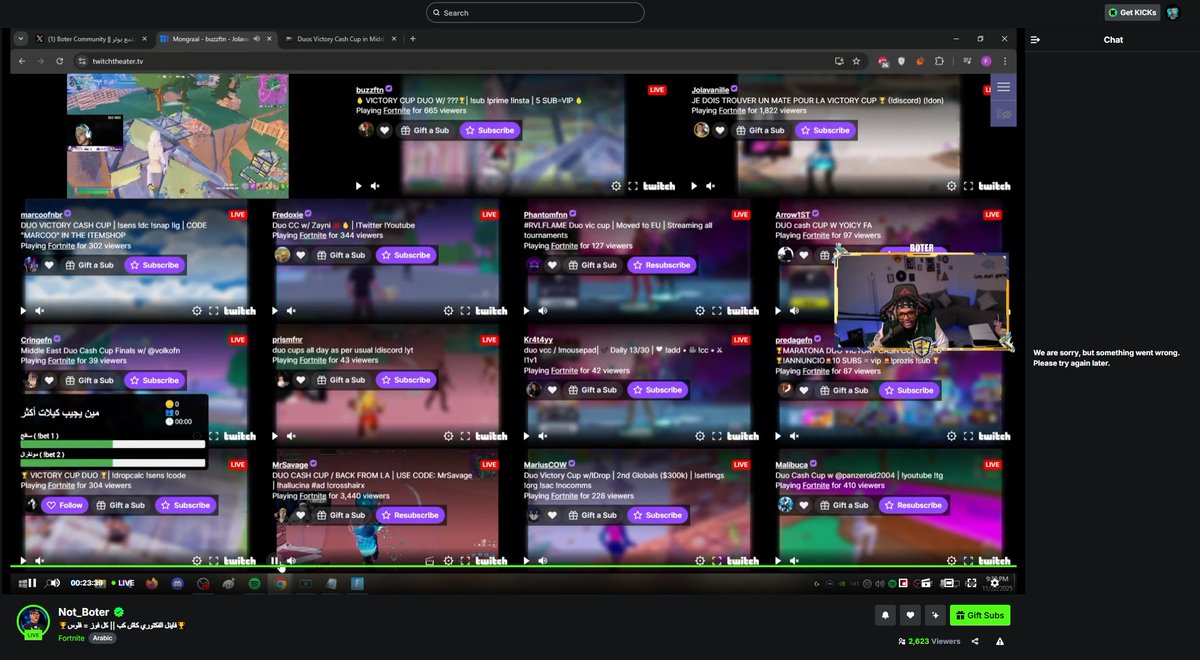Pause the Kick stream player
This screenshot has width=1200, height=660.
[32, 583]
